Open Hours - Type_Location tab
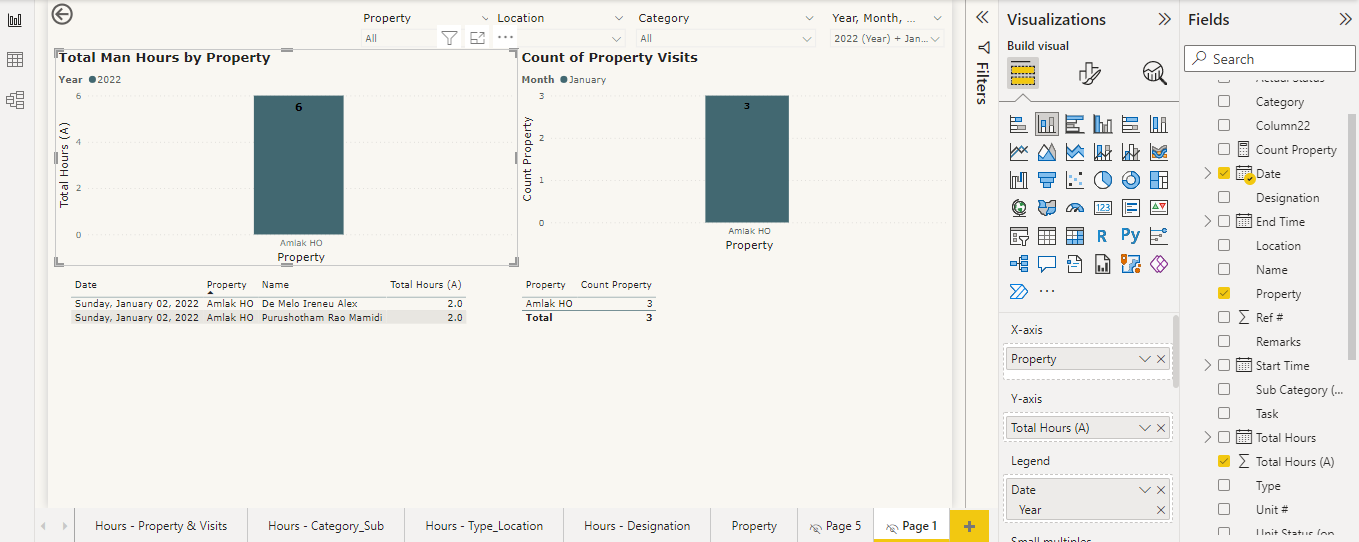The image size is (1359, 542). [484, 525]
